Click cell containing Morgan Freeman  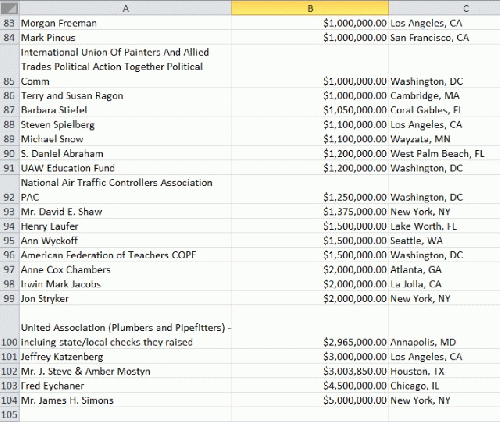coord(126,23)
